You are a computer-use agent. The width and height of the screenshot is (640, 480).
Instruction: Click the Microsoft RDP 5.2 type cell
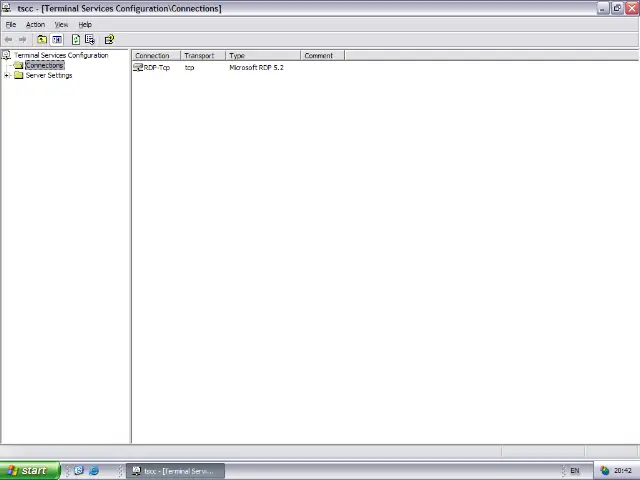tap(256, 67)
